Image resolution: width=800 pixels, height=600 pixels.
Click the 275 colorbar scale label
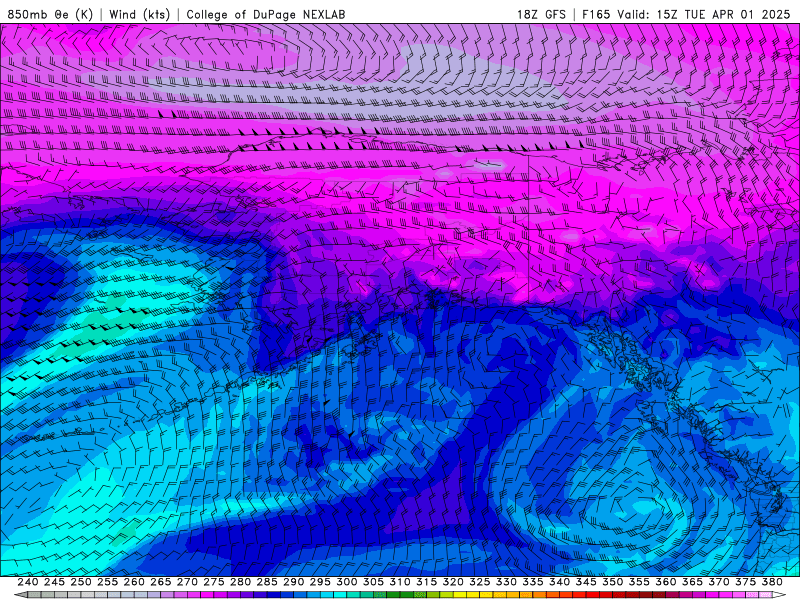pyautogui.click(x=214, y=582)
